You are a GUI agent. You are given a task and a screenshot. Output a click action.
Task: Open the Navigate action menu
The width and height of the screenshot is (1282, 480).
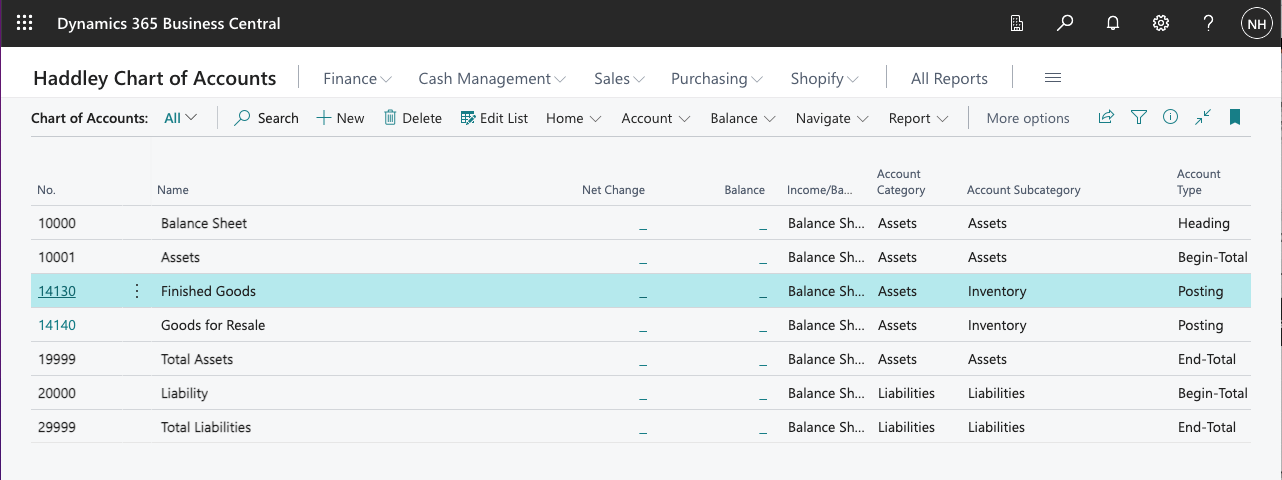point(832,118)
